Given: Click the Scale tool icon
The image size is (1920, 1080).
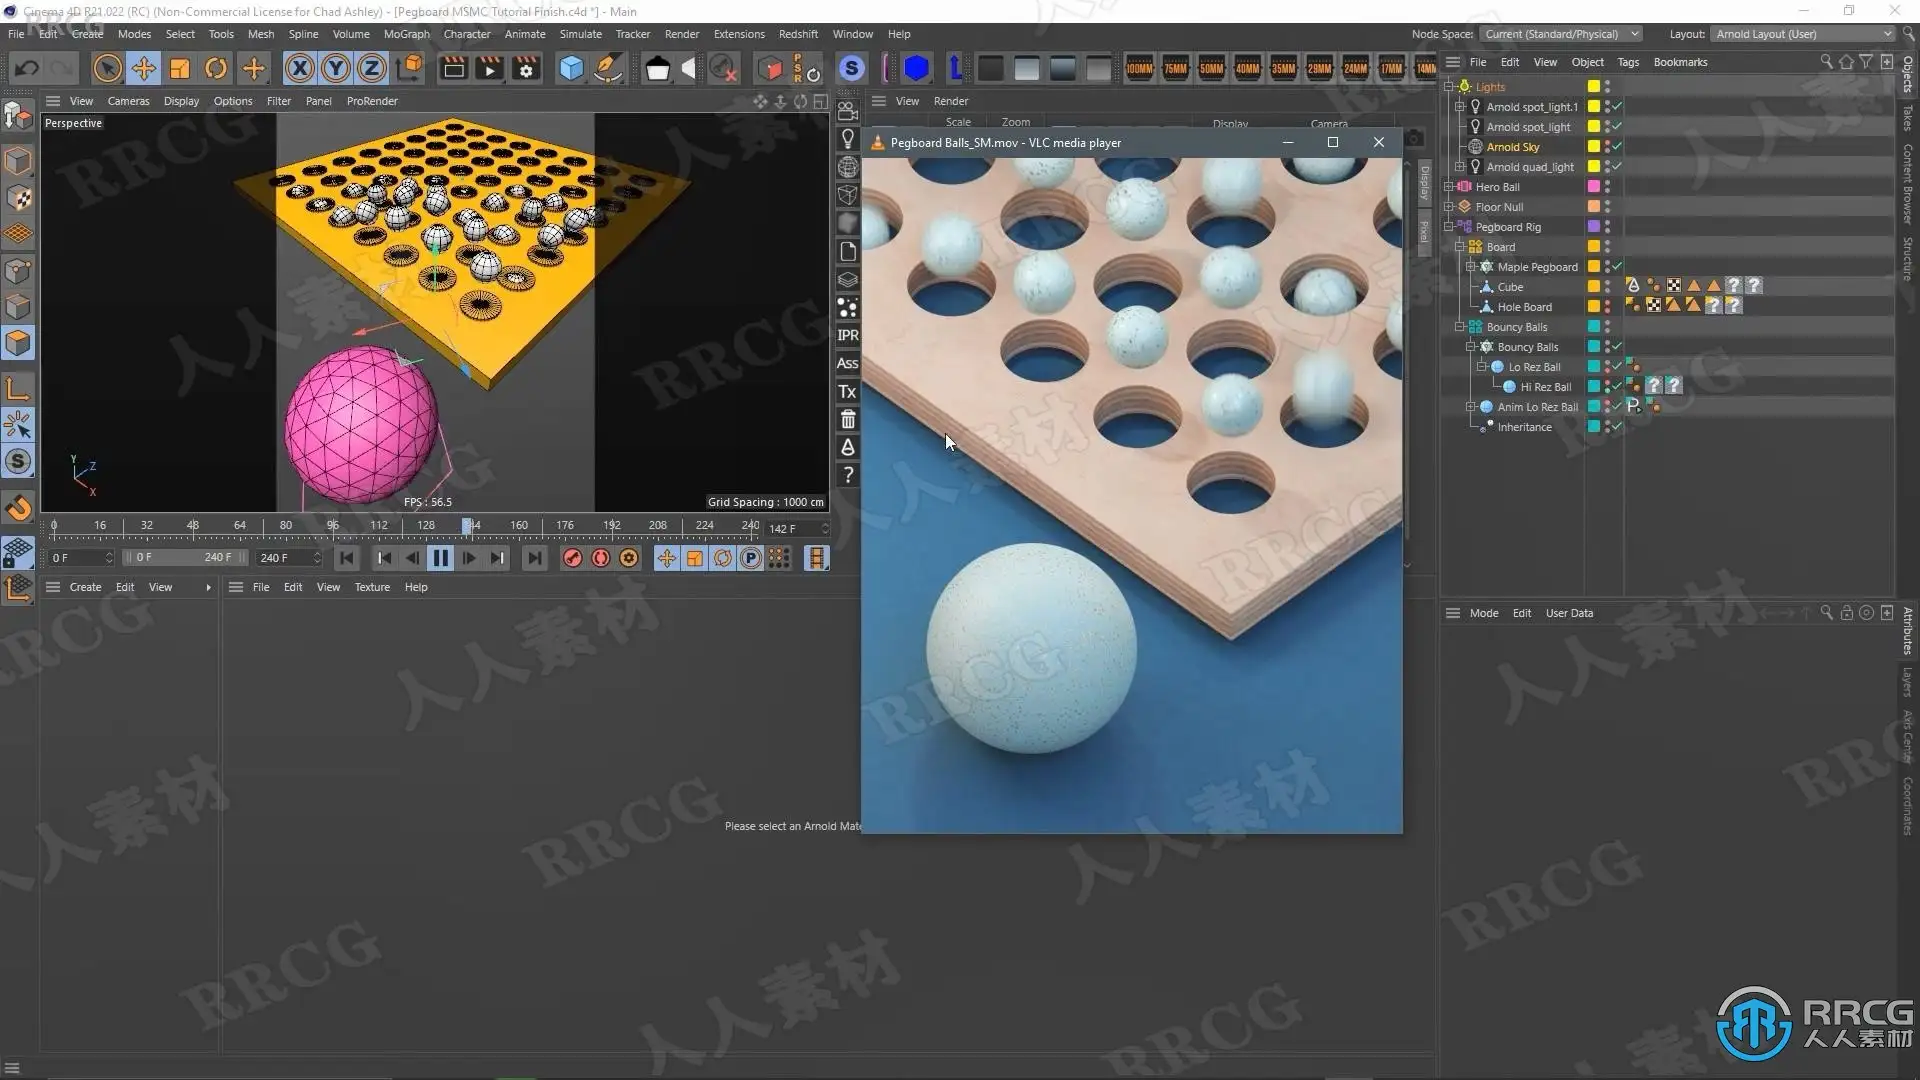Looking at the screenshot, I should point(180,68).
